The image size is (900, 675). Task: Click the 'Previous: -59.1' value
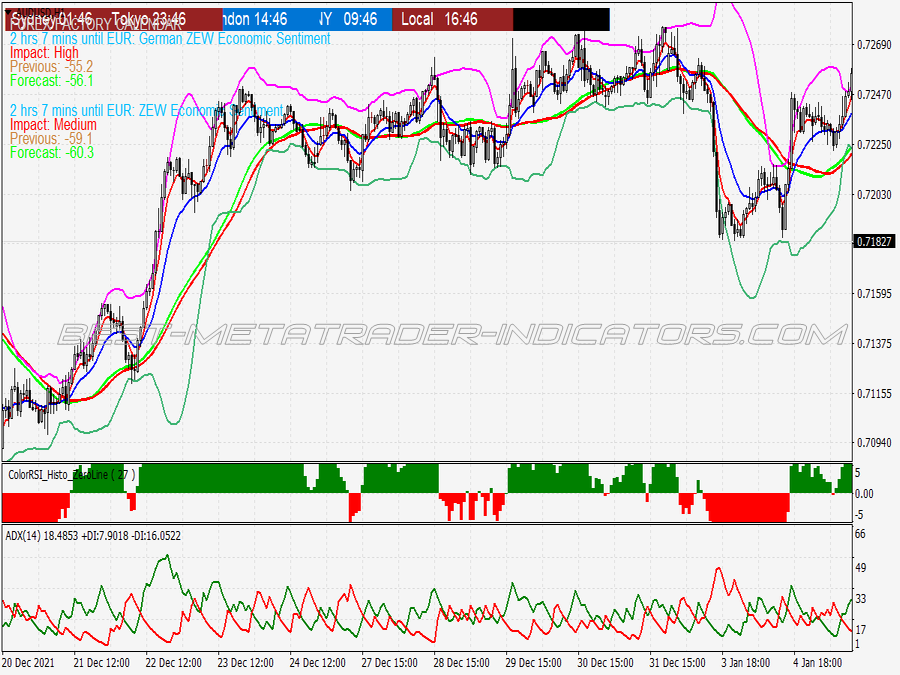click(x=51, y=139)
